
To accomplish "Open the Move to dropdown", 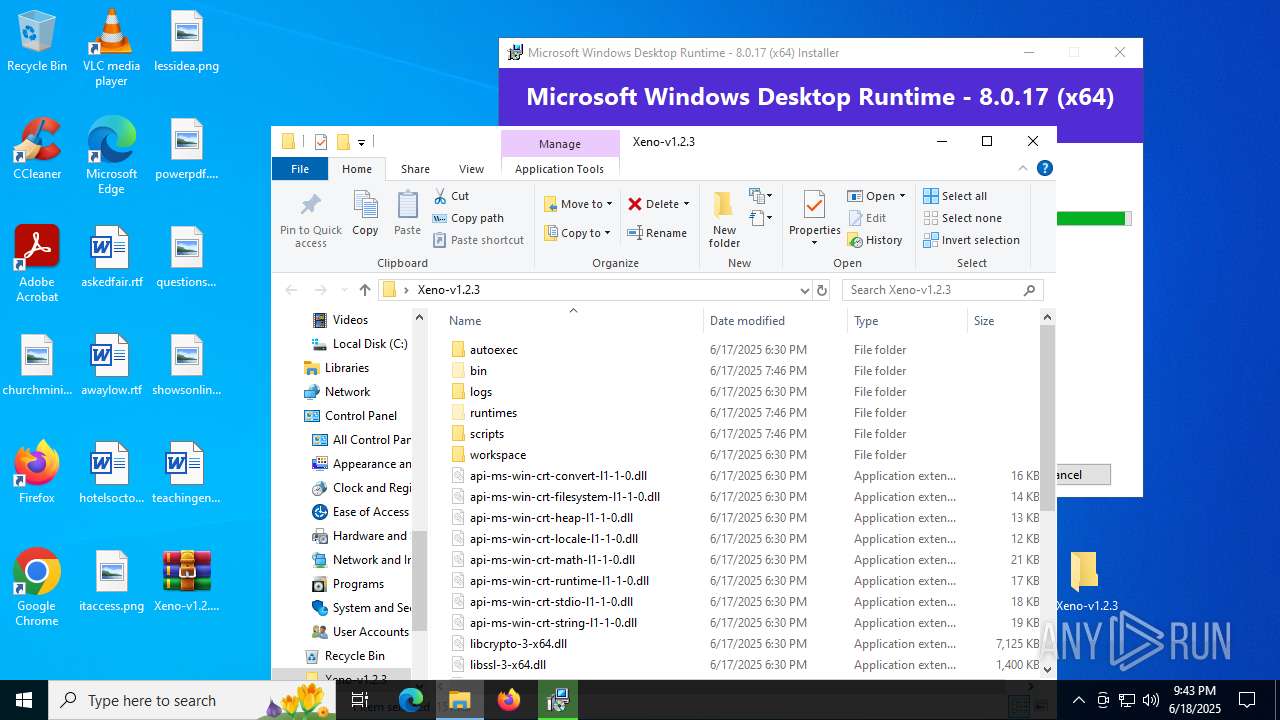I will point(578,204).
